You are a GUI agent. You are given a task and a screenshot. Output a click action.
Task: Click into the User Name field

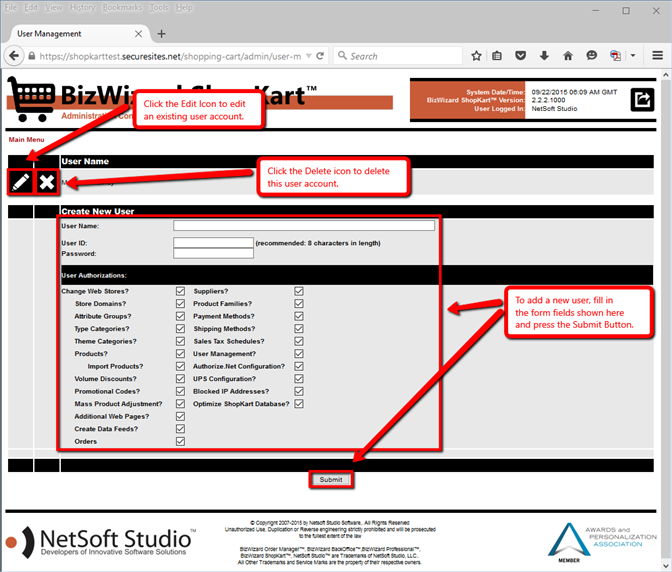304,226
